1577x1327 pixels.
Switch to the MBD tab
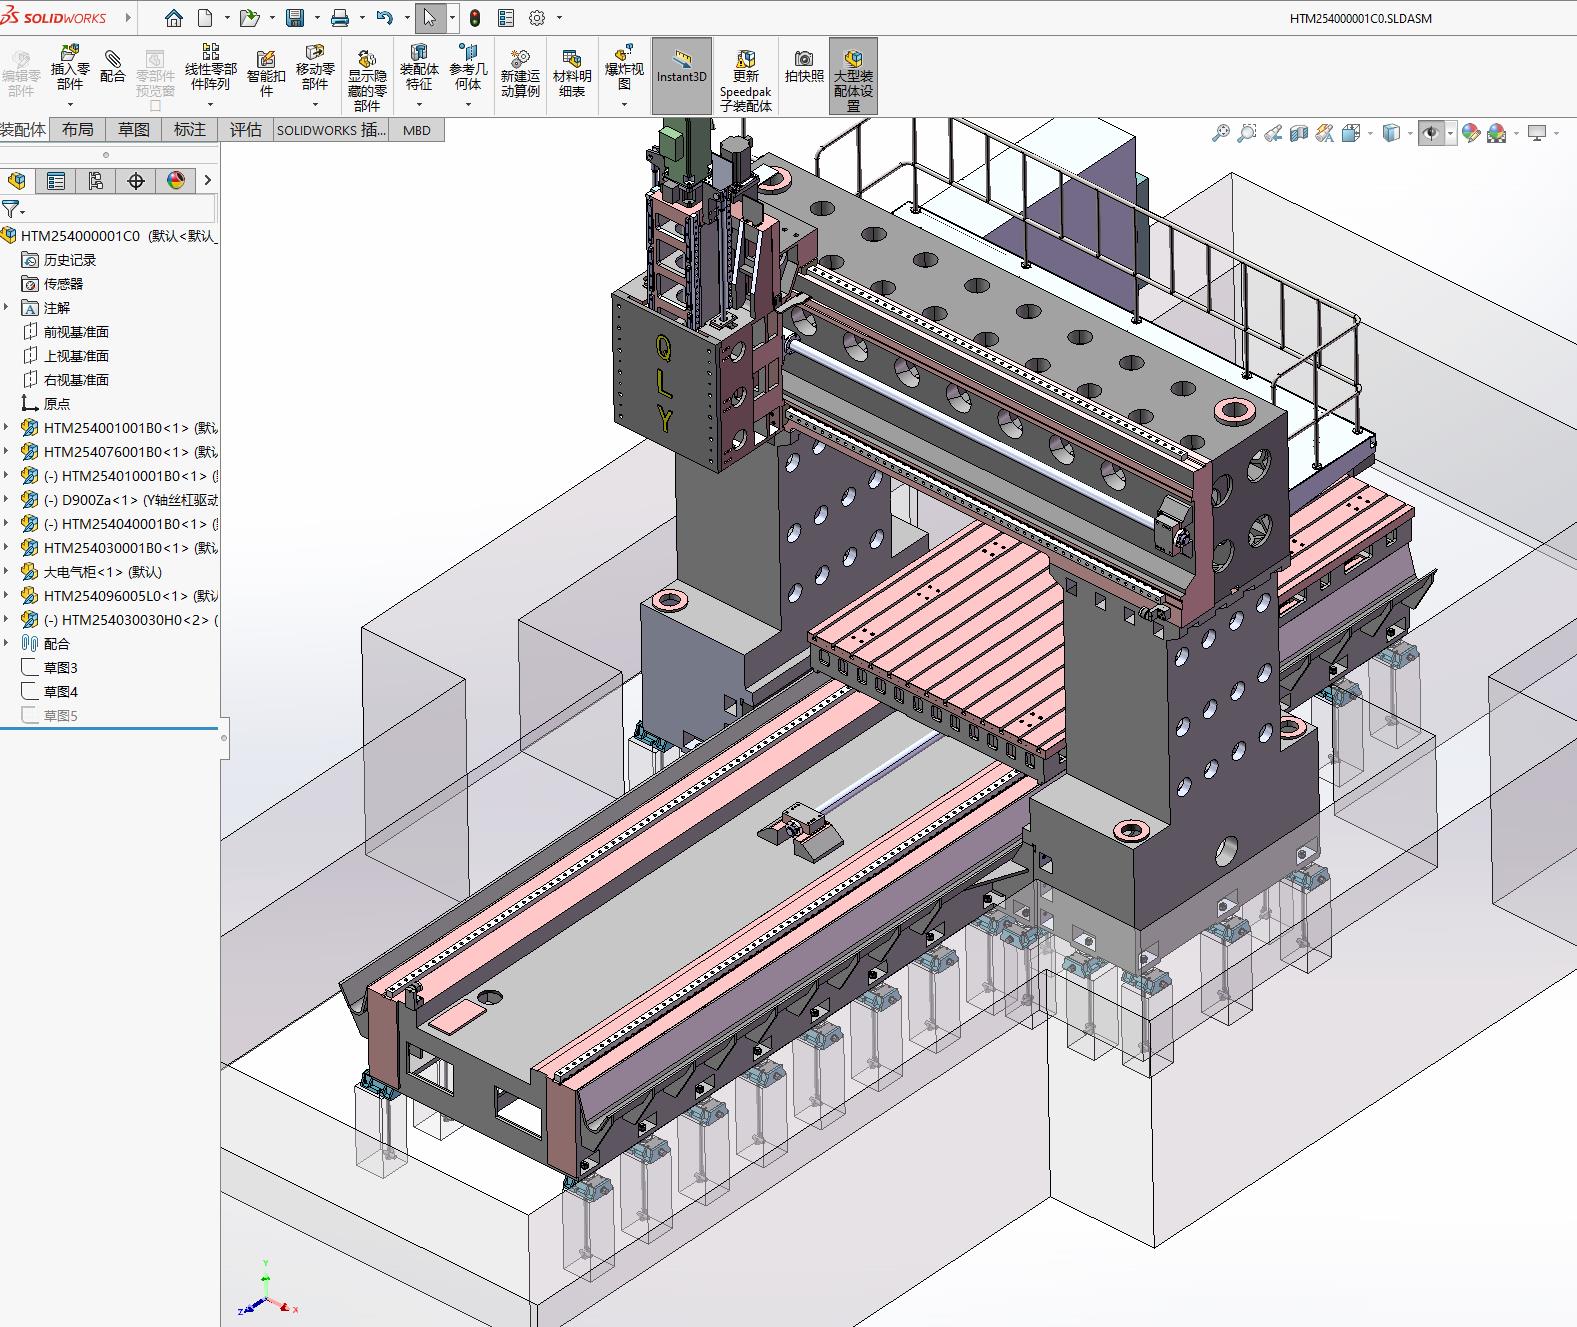417,130
